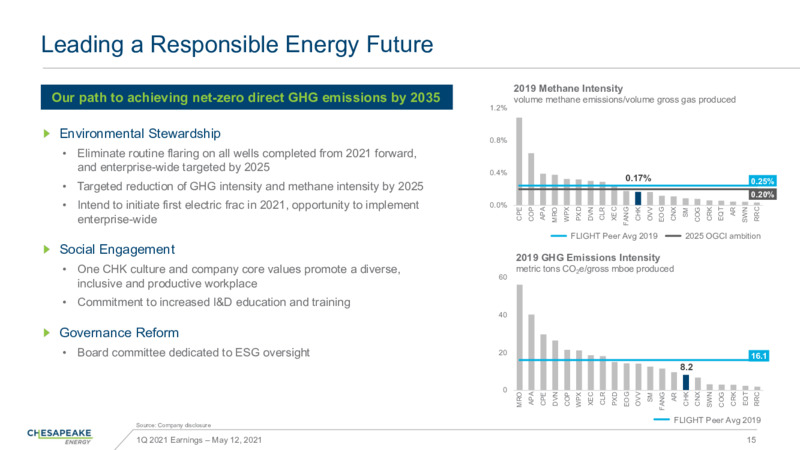Click the '8.2' data label

tap(686, 367)
